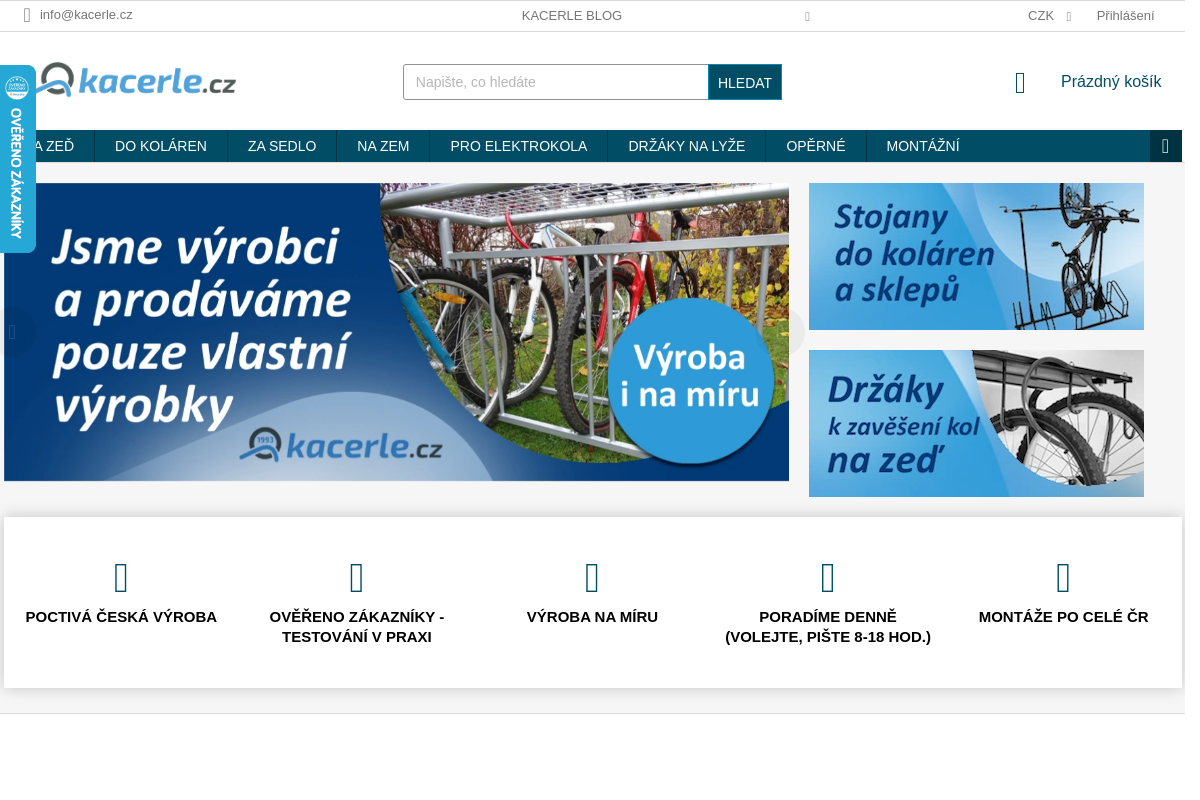Expand the overflow arrow at the menu's right end
Image resolution: width=1200 pixels, height=800 pixels.
click(1165, 145)
